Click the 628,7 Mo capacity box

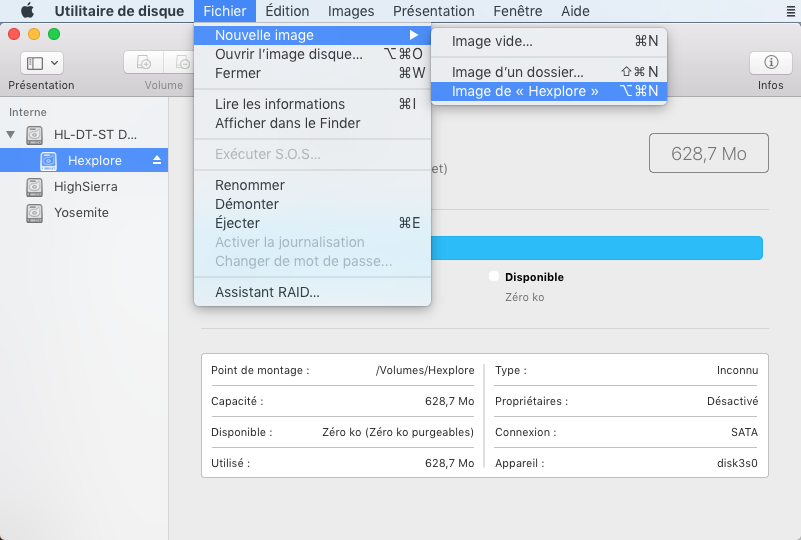click(x=709, y=153)
